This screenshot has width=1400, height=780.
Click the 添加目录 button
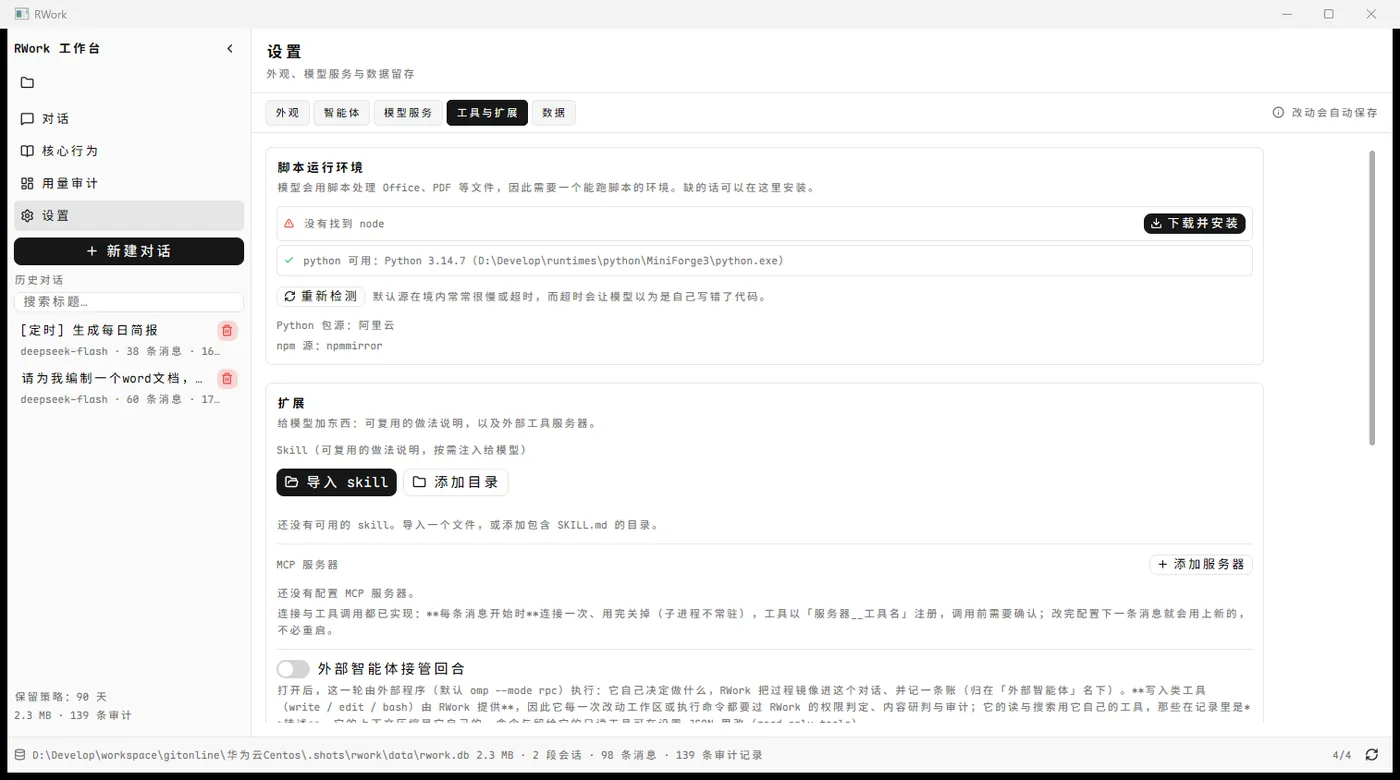(x=456, y=482)
